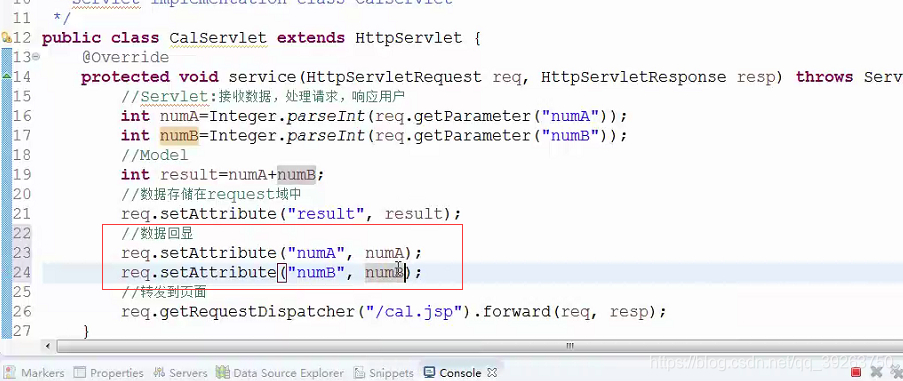Click the override indicator triangle beside line 14

(x=6, y=75)
